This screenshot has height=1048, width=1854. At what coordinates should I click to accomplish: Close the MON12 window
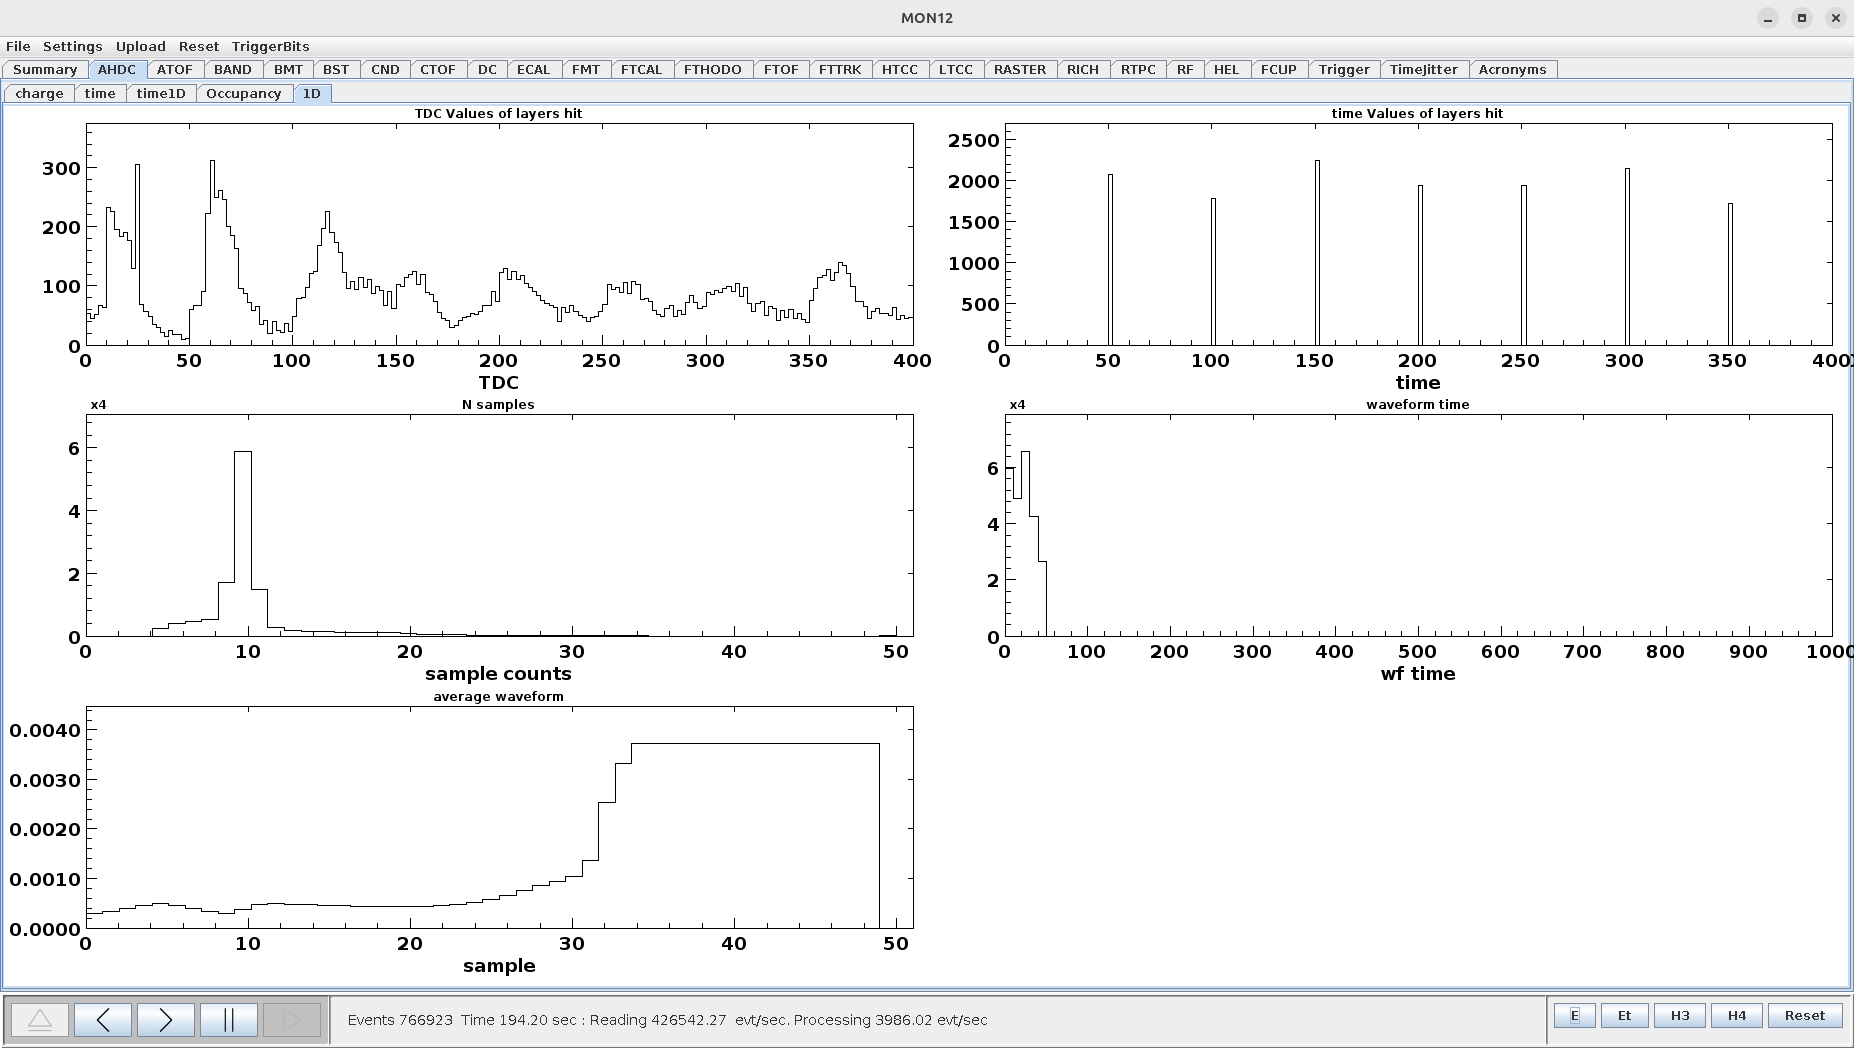coord(1835,18)
